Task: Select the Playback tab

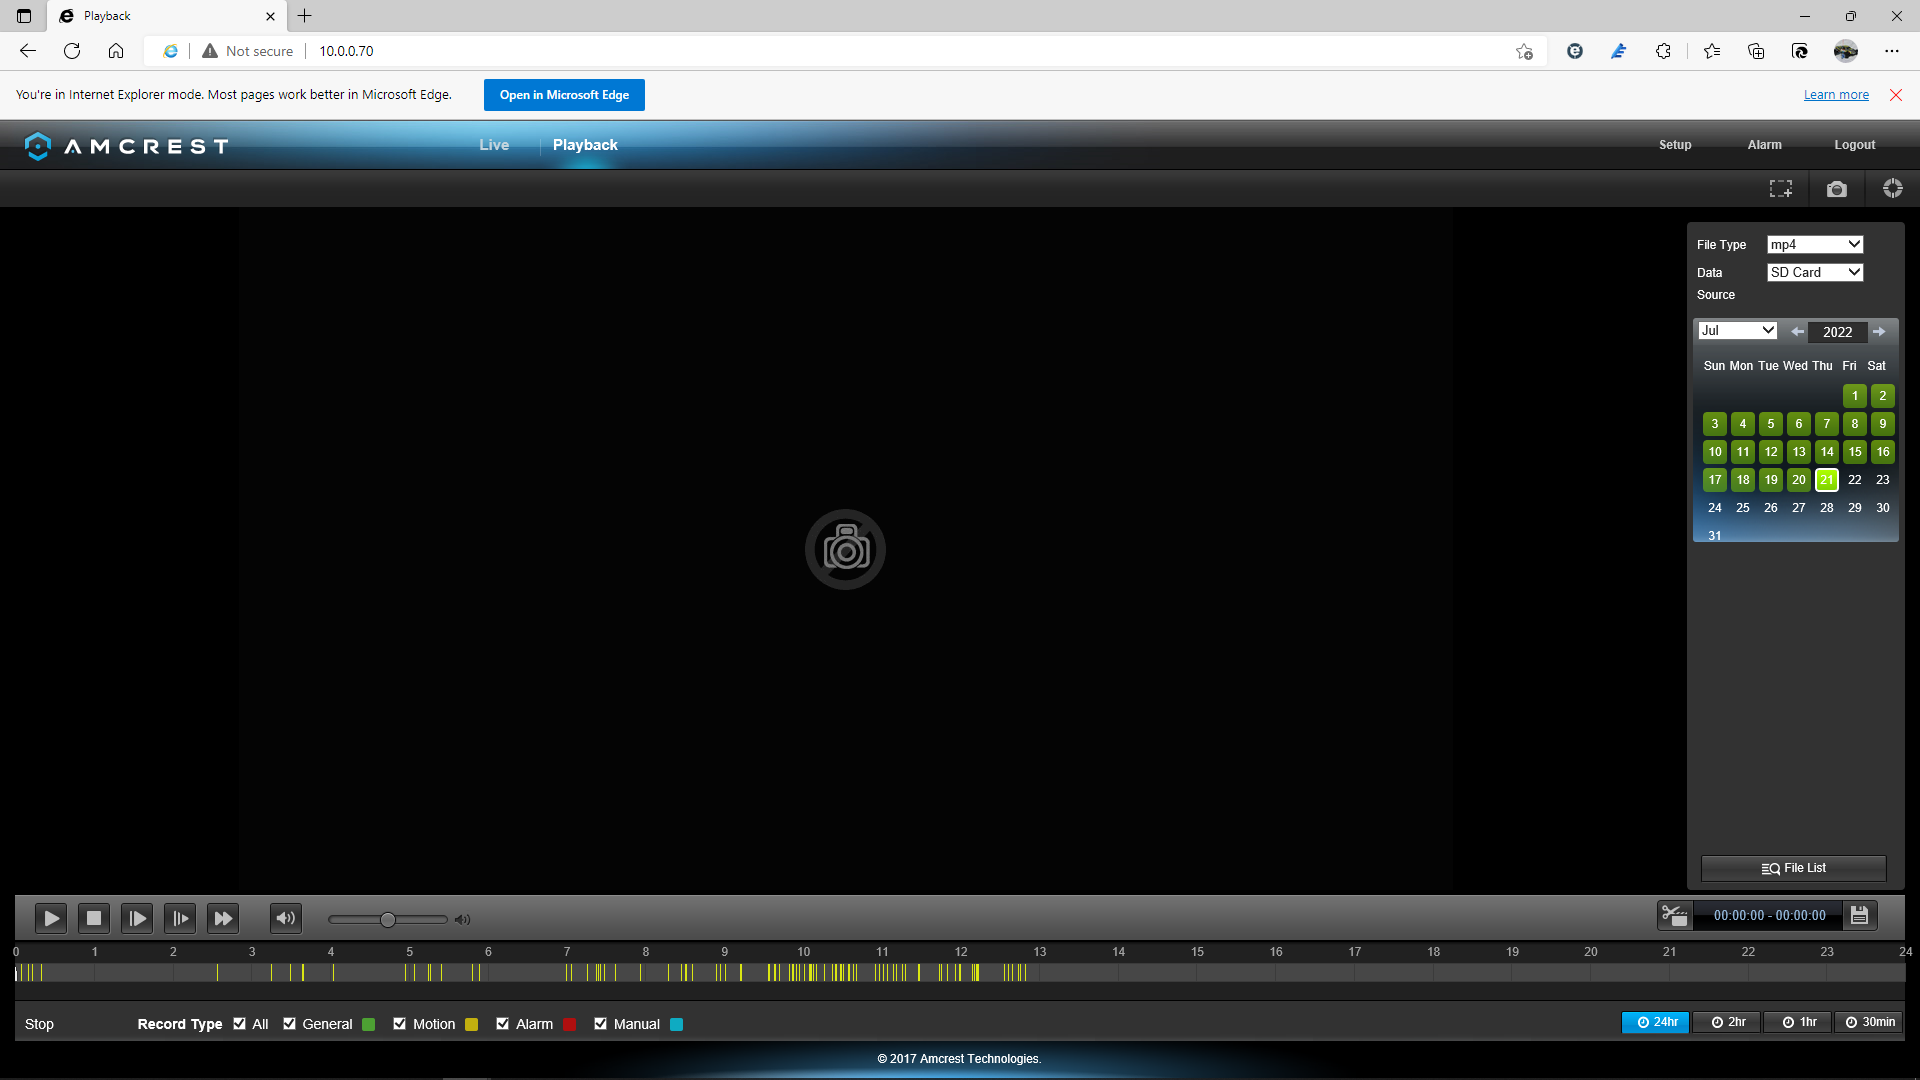Action: (585, 145)
